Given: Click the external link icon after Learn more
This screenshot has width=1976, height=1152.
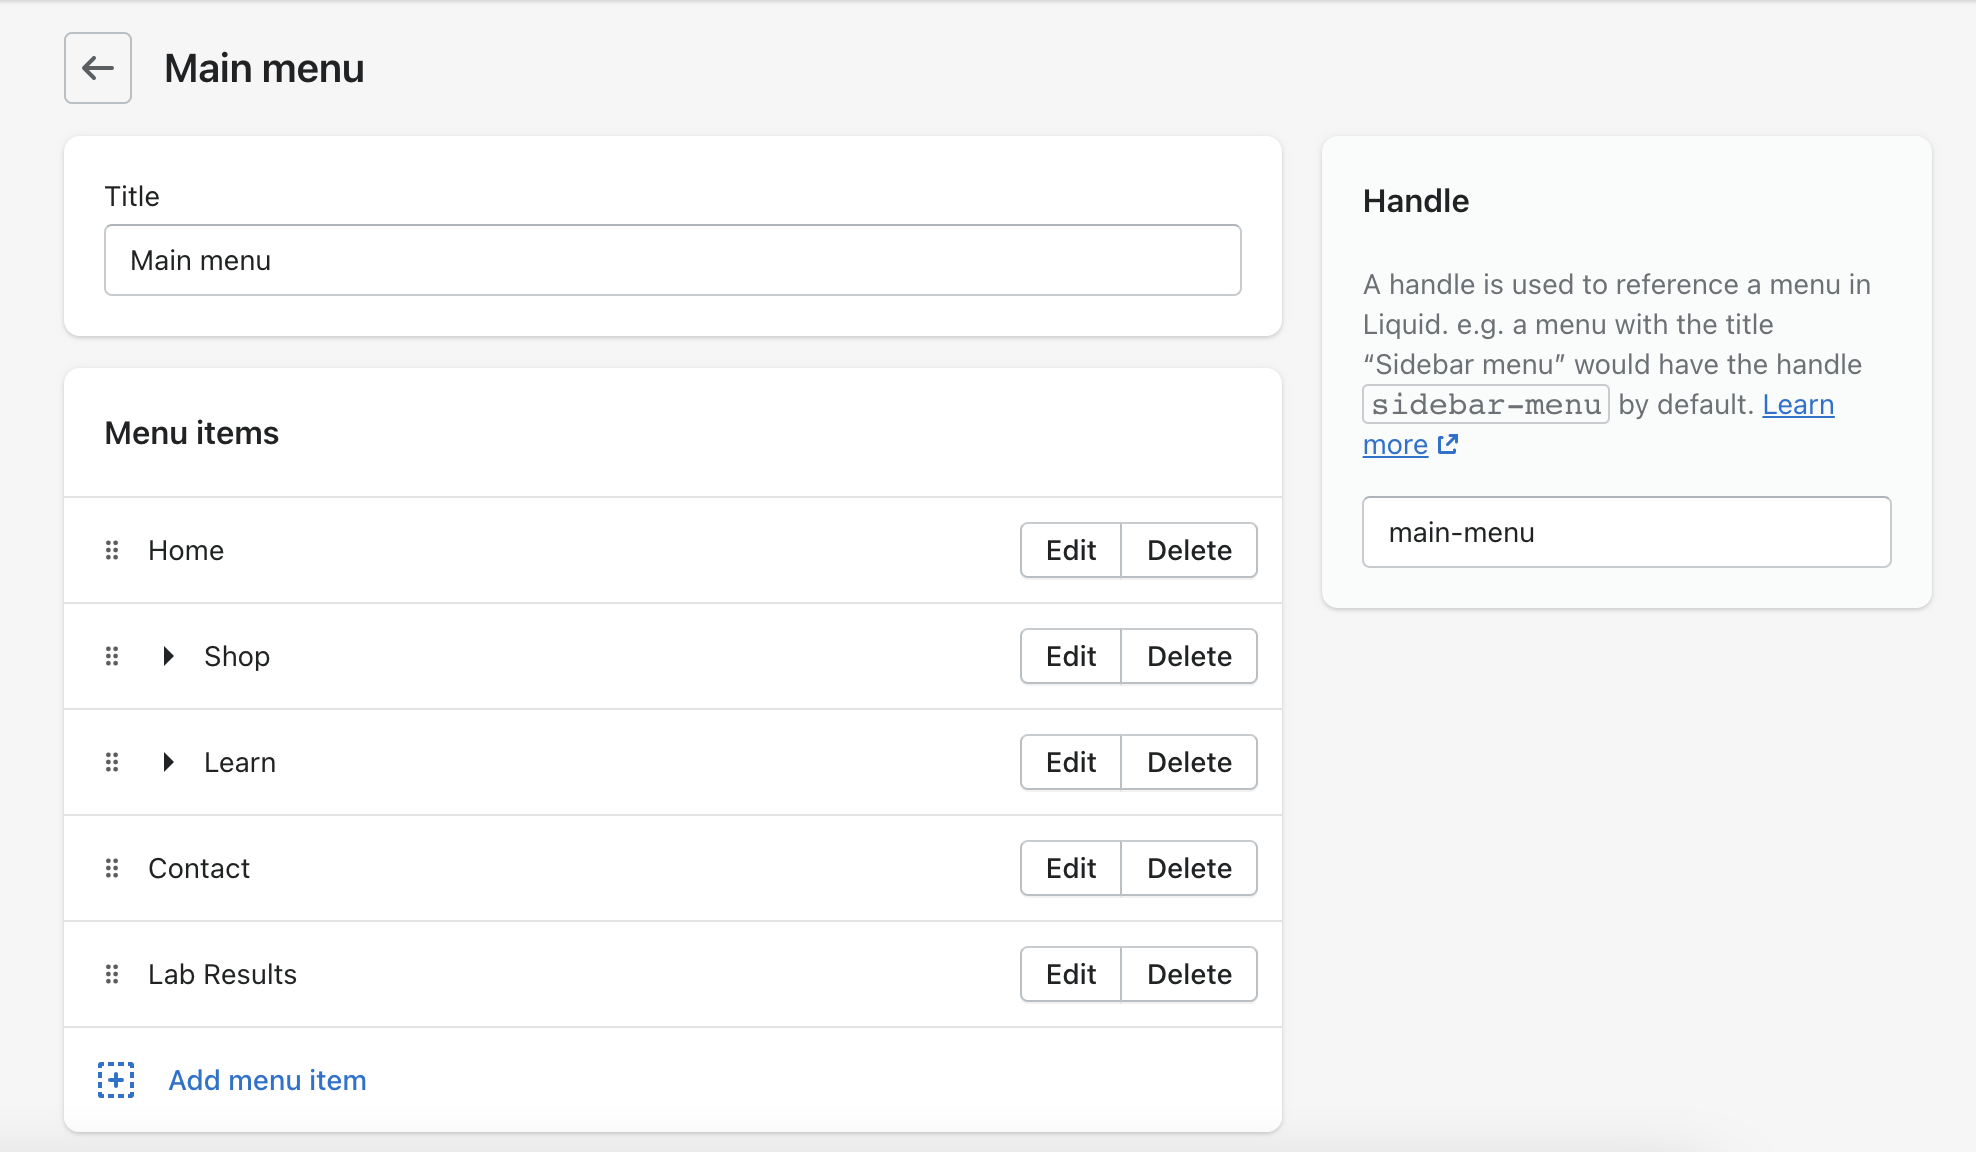Looking at the screenshot, I should click(x=1447, y=445).
